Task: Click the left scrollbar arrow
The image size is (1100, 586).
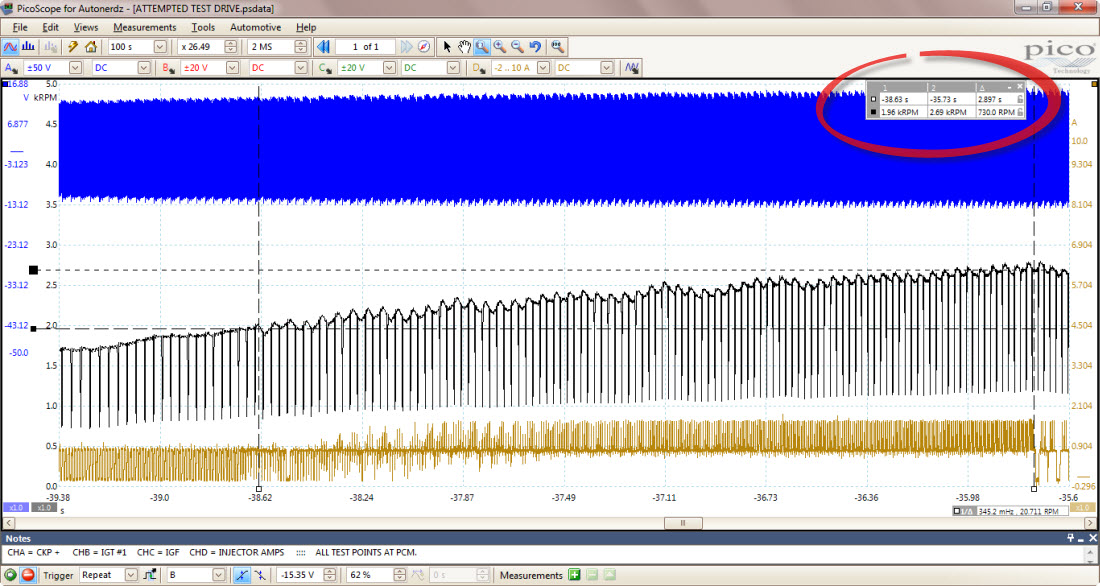Action: 8,523
